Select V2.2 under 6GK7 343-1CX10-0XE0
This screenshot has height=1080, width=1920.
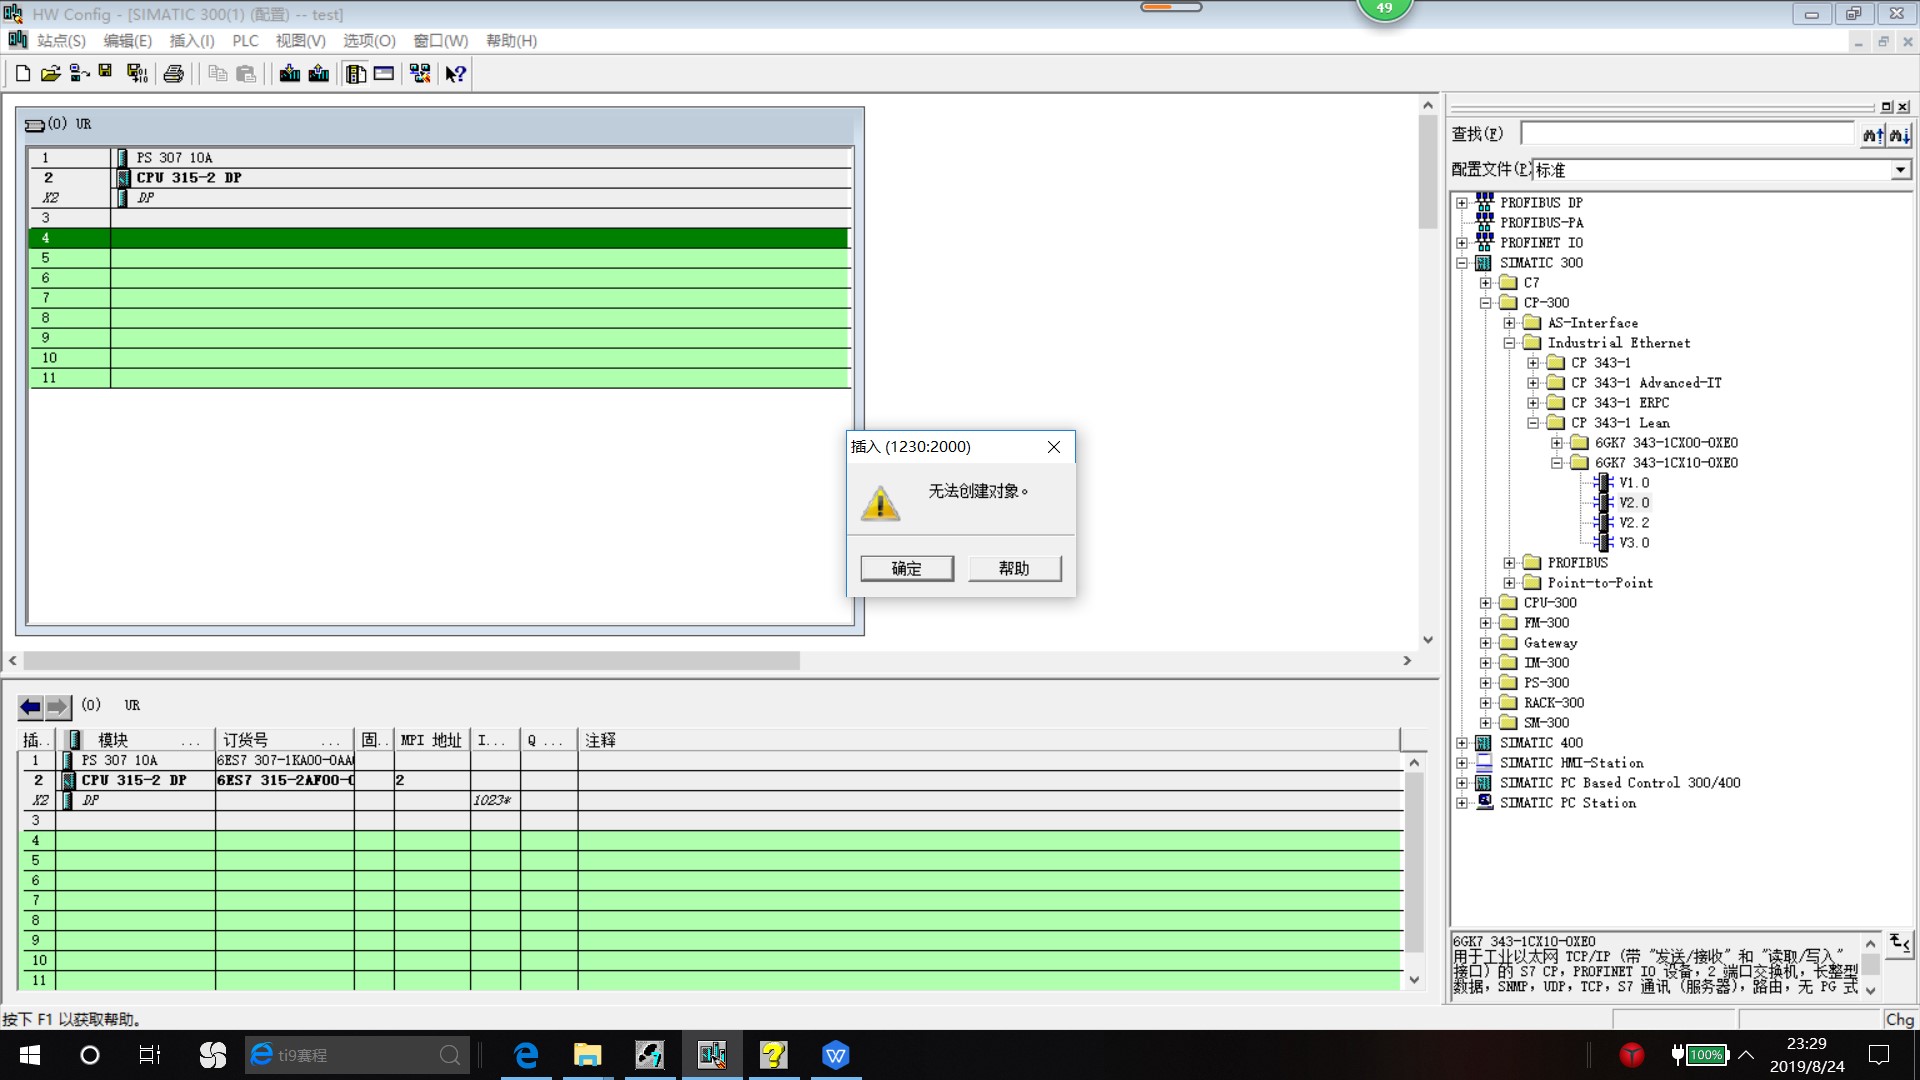1634,523
